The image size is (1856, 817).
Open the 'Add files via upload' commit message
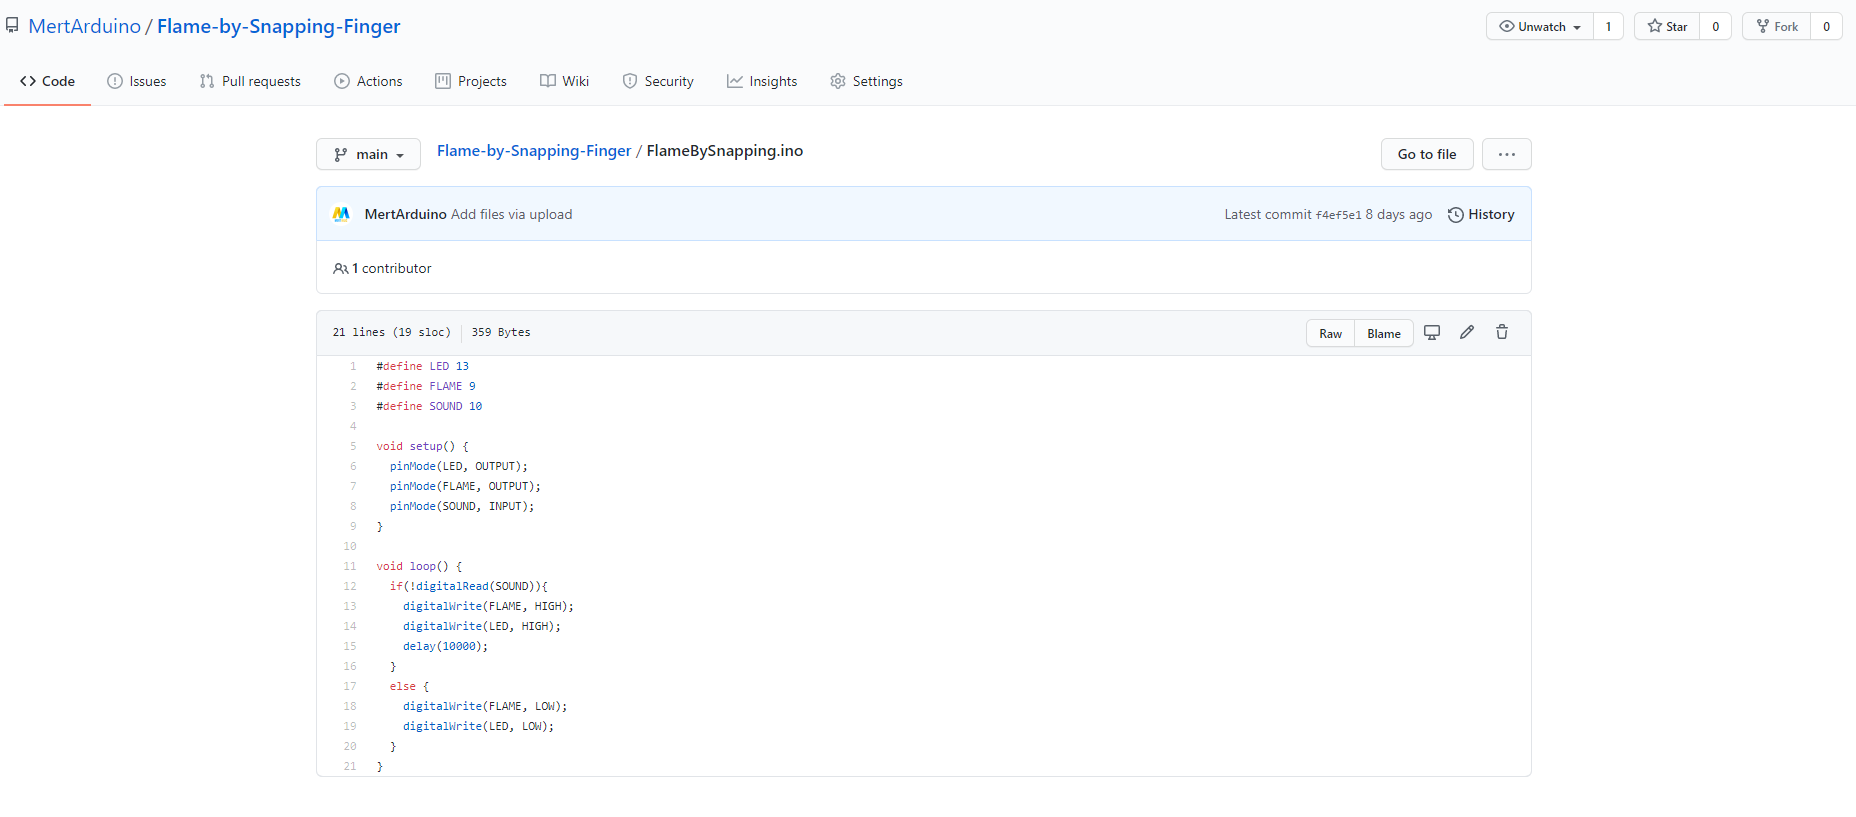pyautogui.click(x=512, y=214)
